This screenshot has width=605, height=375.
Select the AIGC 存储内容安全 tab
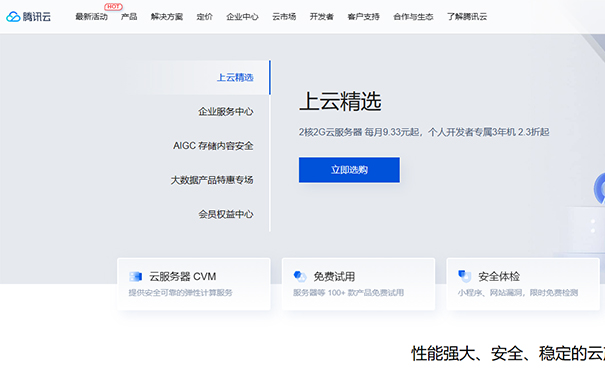(x=213, y=146)
